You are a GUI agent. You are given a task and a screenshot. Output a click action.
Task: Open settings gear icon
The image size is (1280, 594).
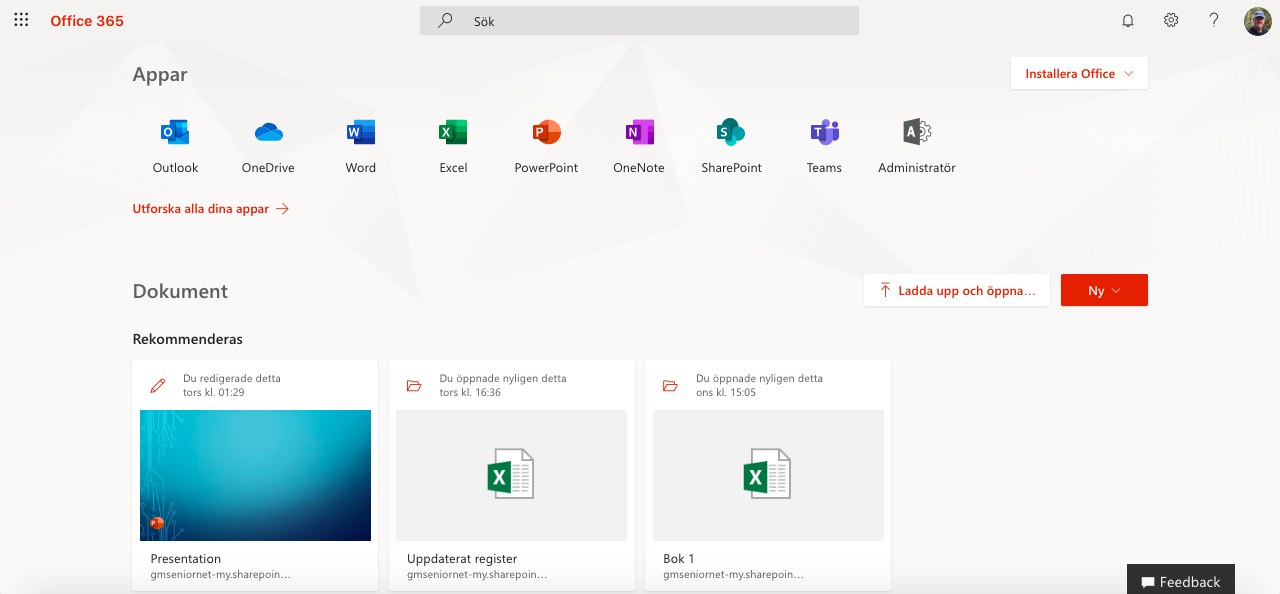[1171, 20]
